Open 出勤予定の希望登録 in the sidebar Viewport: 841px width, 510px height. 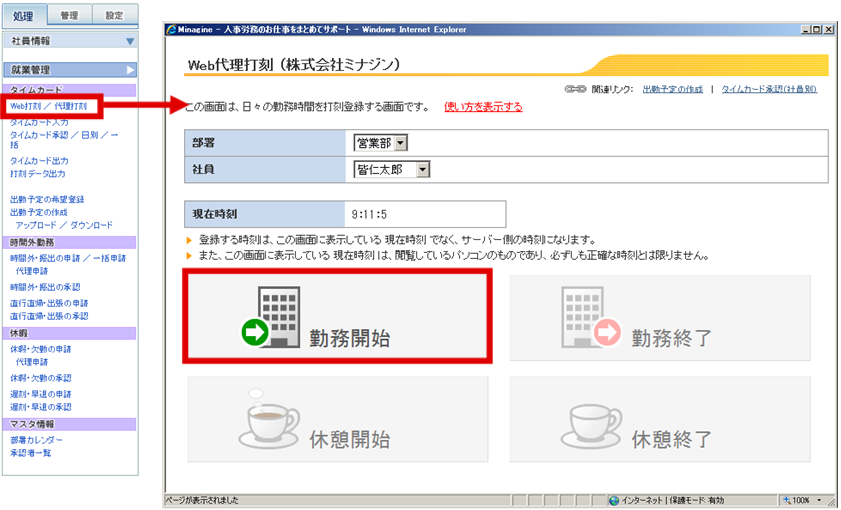pyautogui.click(x=47, y=199)
